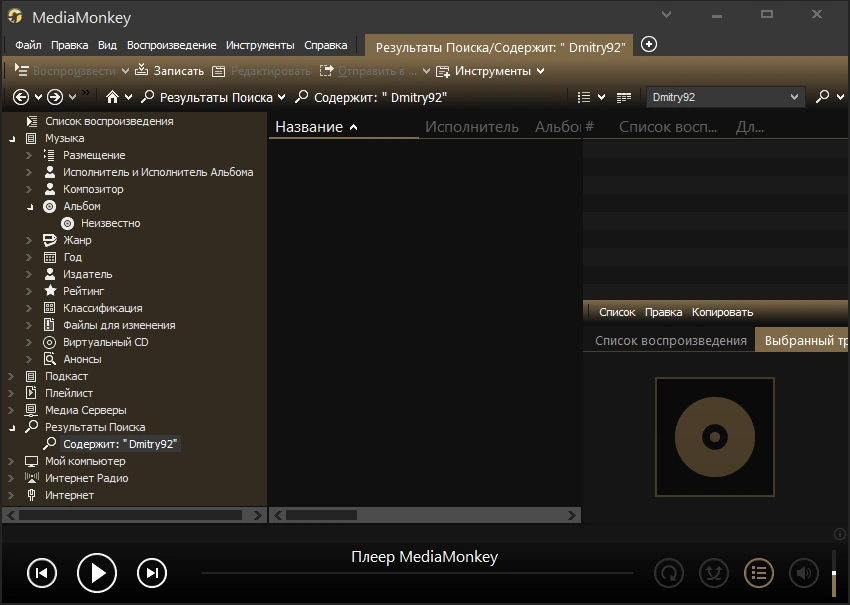Collapse the Альбом tree node
Image resolution: width=850 pixels, height=605 pixels.
click(x=30, y=207)
